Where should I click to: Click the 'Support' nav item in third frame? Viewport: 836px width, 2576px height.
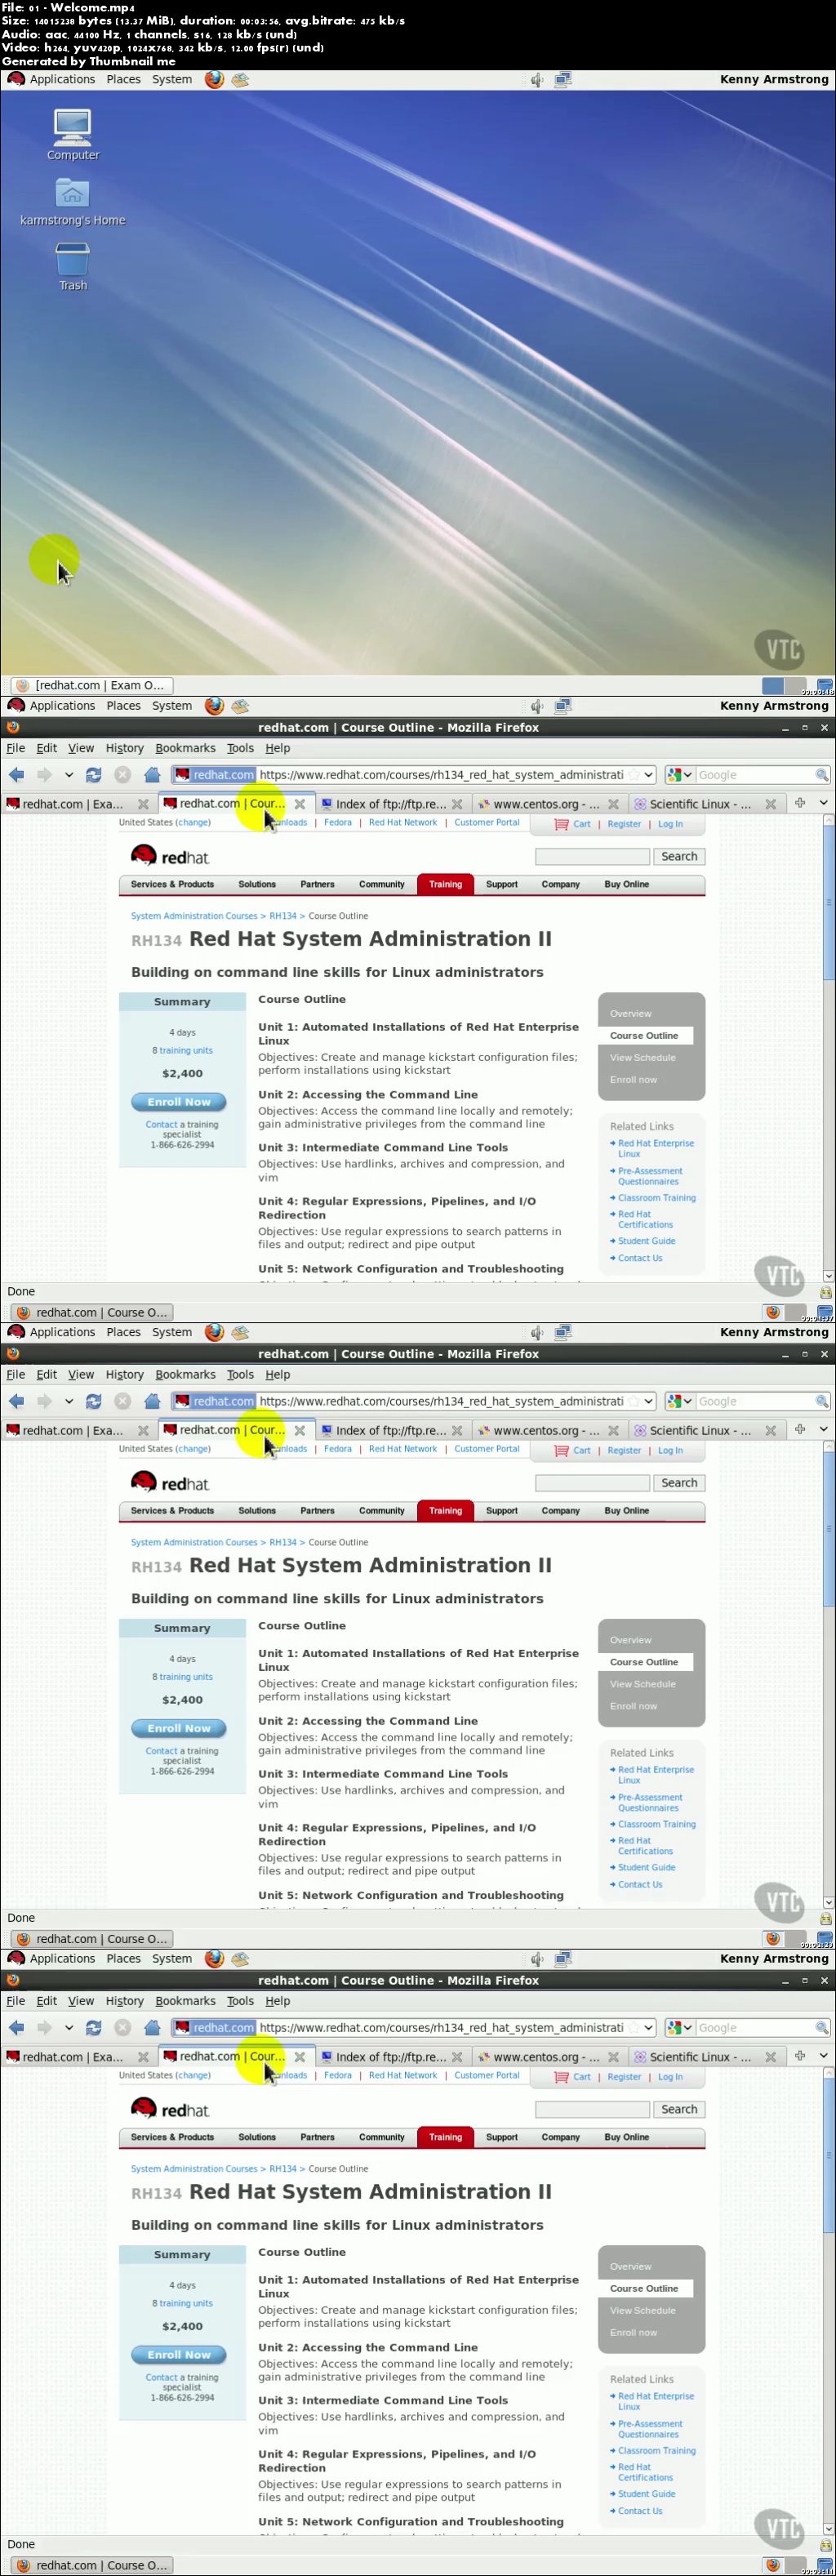501,1511
